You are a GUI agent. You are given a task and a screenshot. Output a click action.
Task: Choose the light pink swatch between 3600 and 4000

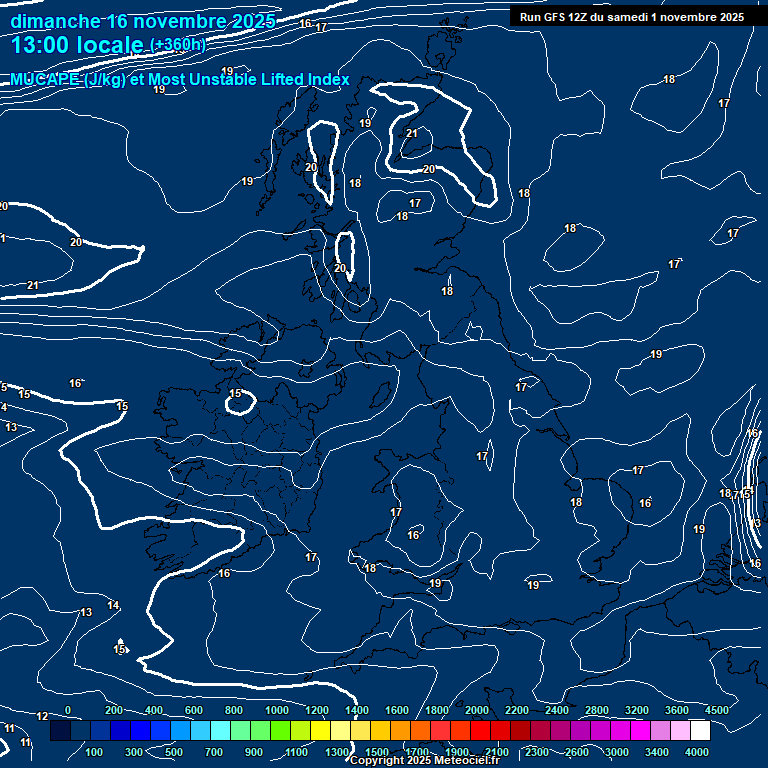click(681, 730)
